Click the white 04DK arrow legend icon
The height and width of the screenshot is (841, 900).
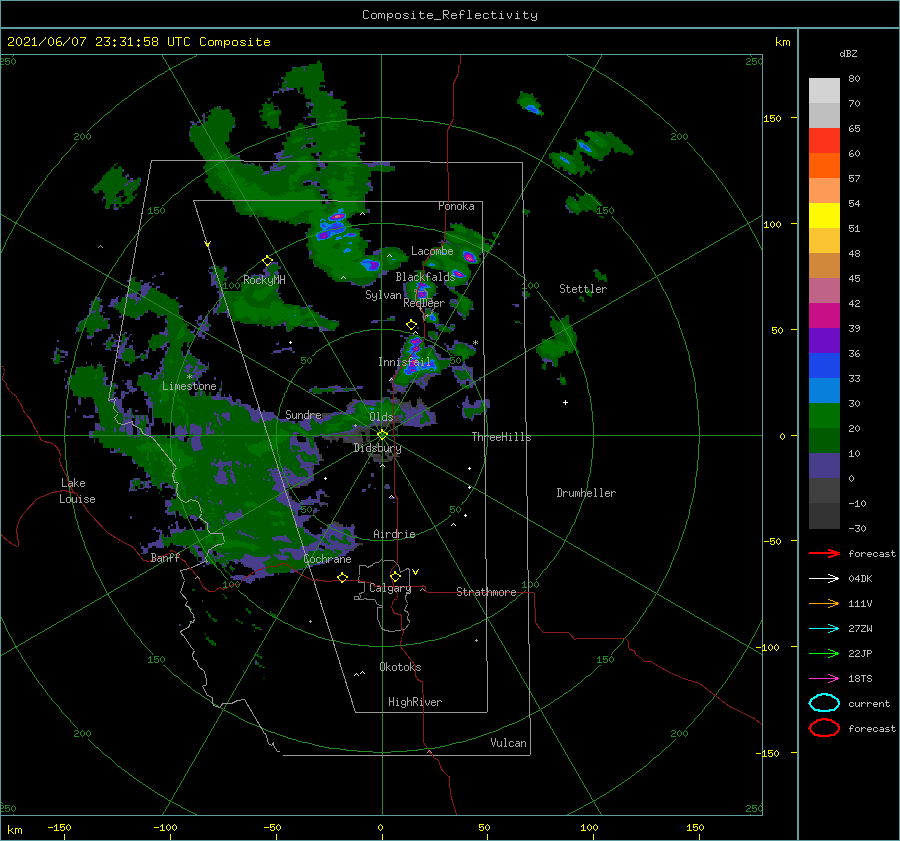click(x=824, y=578)
